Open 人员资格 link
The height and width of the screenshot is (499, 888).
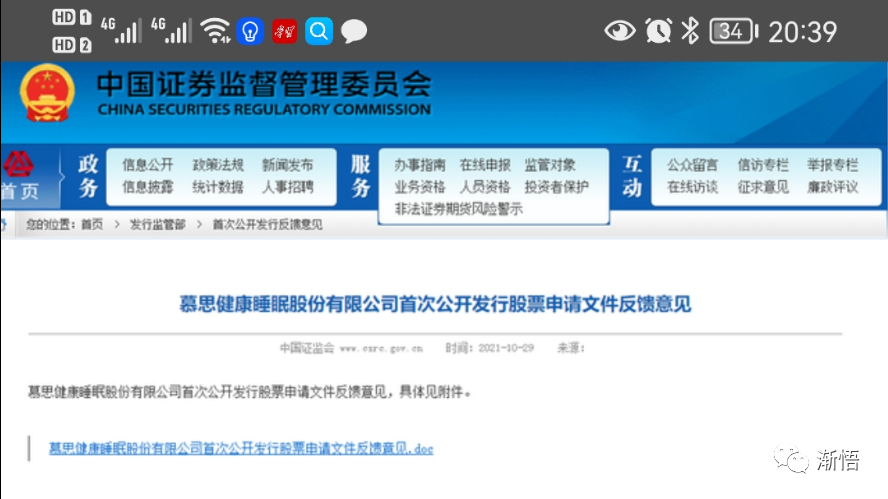pos(485,187)
